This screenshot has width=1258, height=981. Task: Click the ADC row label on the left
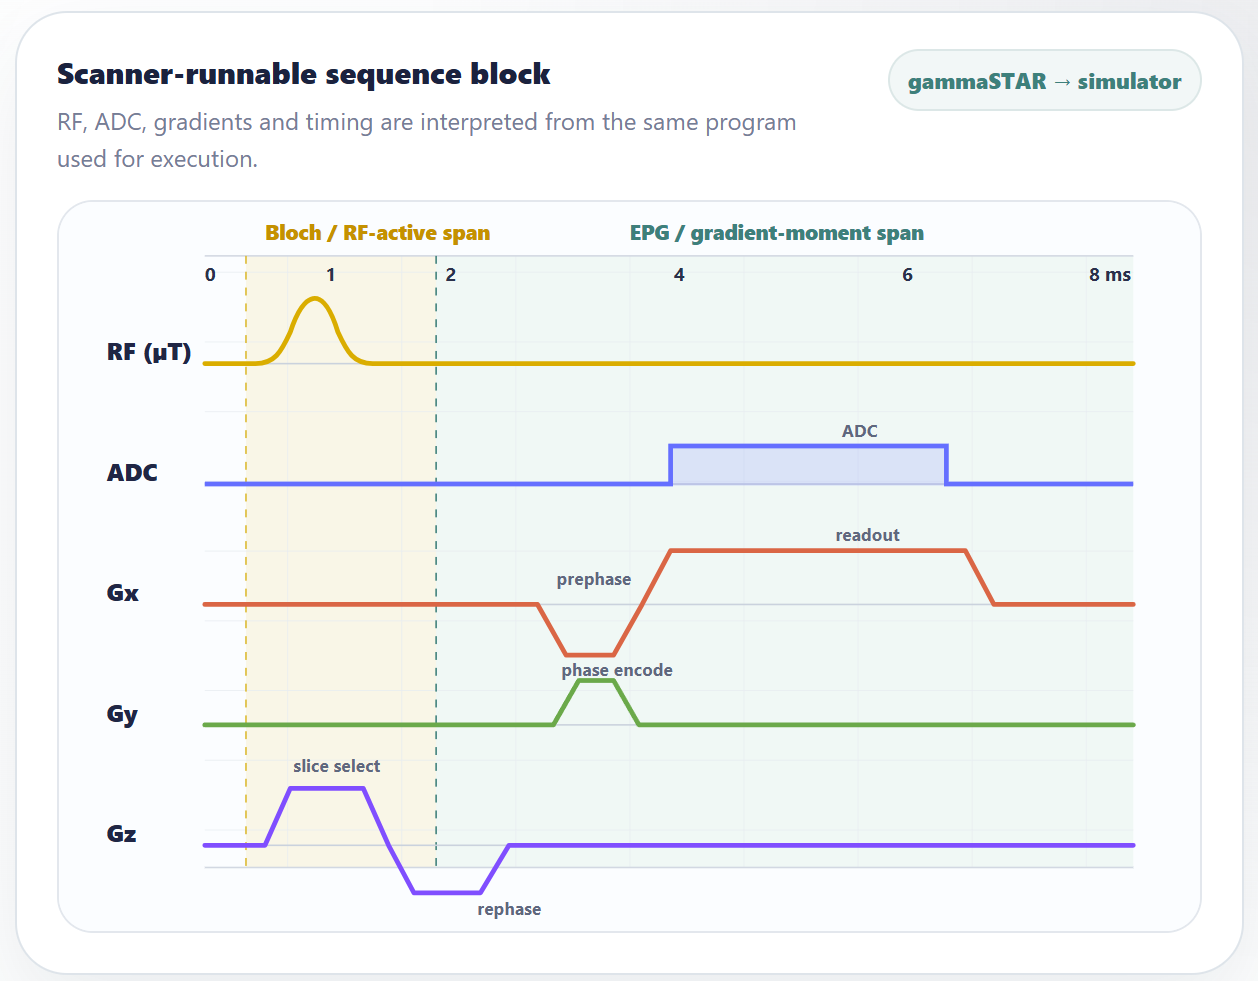[132, 472]
